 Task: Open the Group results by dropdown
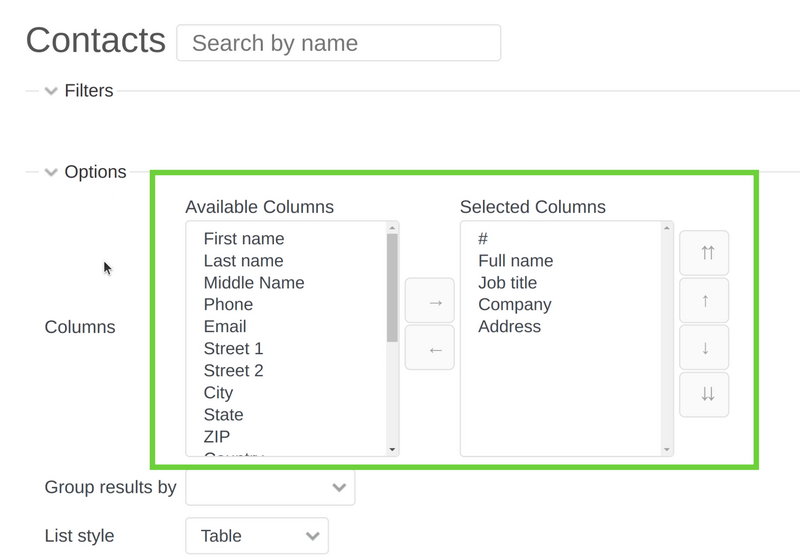coord(270,487)
